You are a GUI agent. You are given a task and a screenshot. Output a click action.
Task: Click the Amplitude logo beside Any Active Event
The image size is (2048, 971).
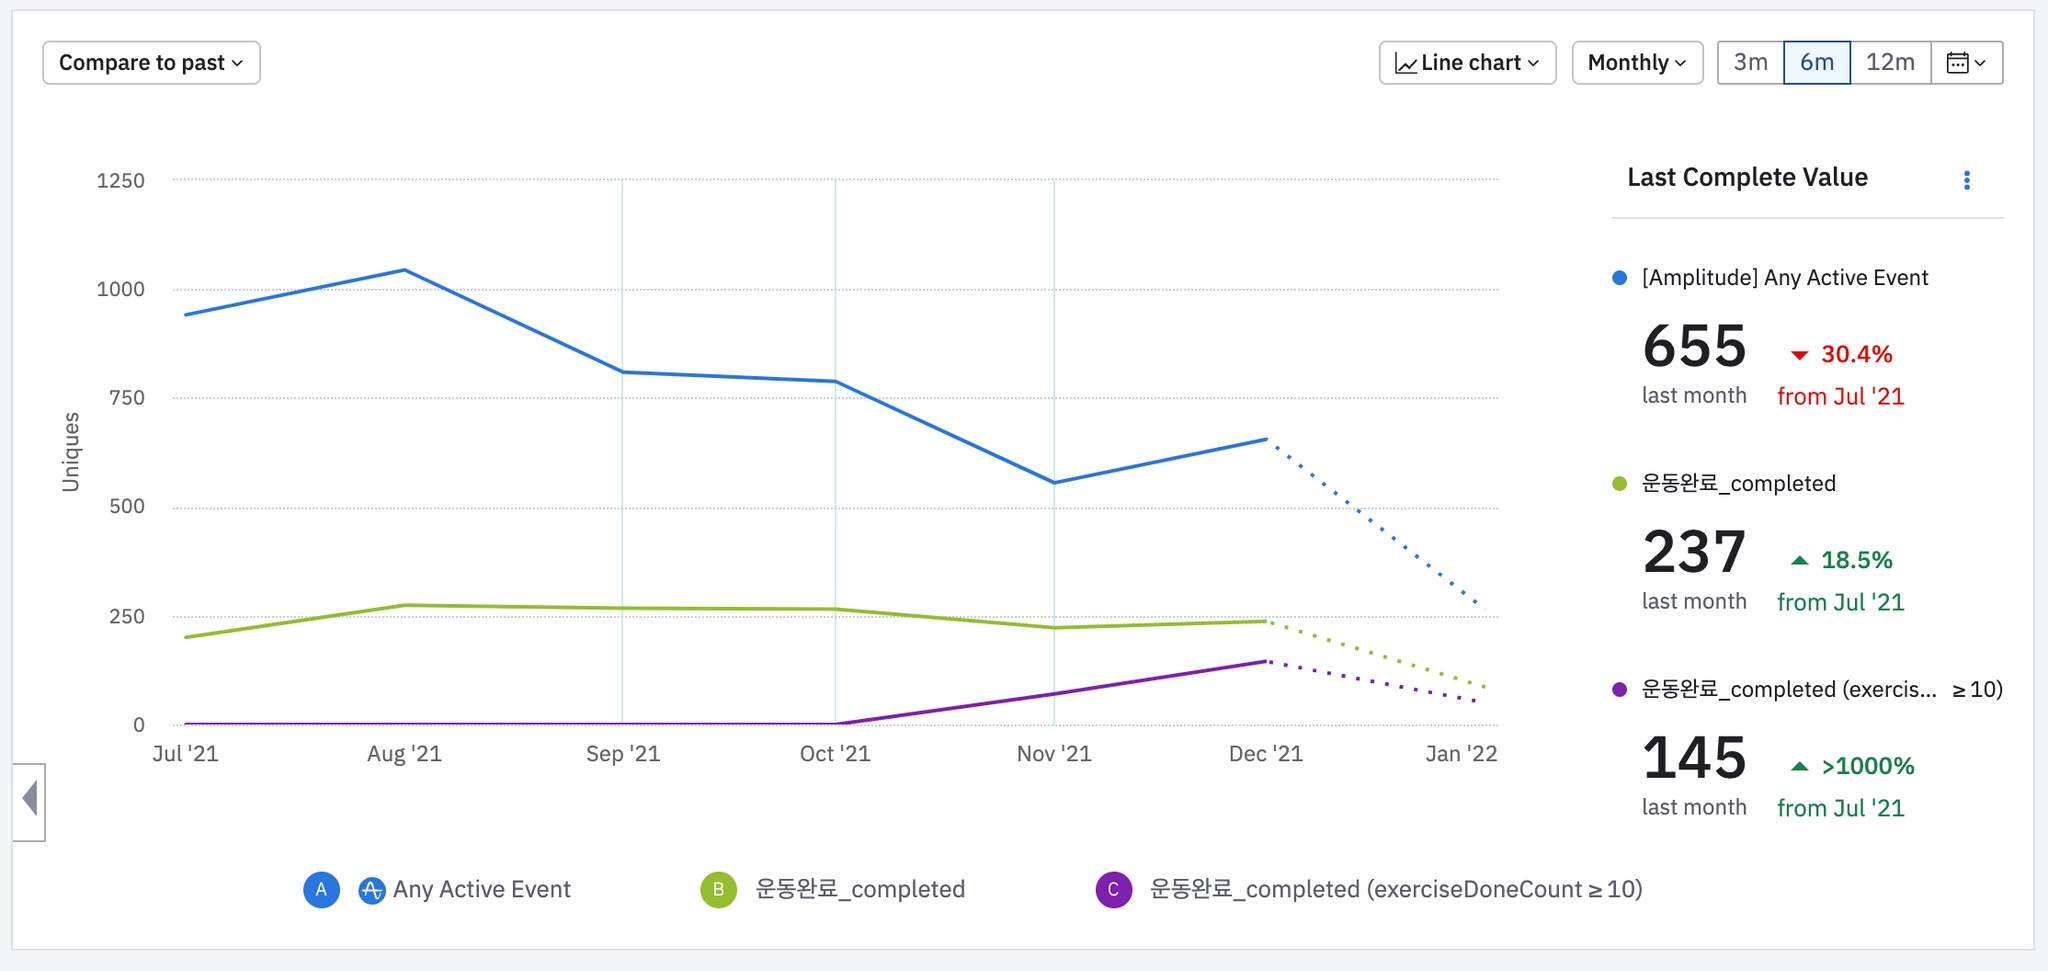[x=372, y=890]
